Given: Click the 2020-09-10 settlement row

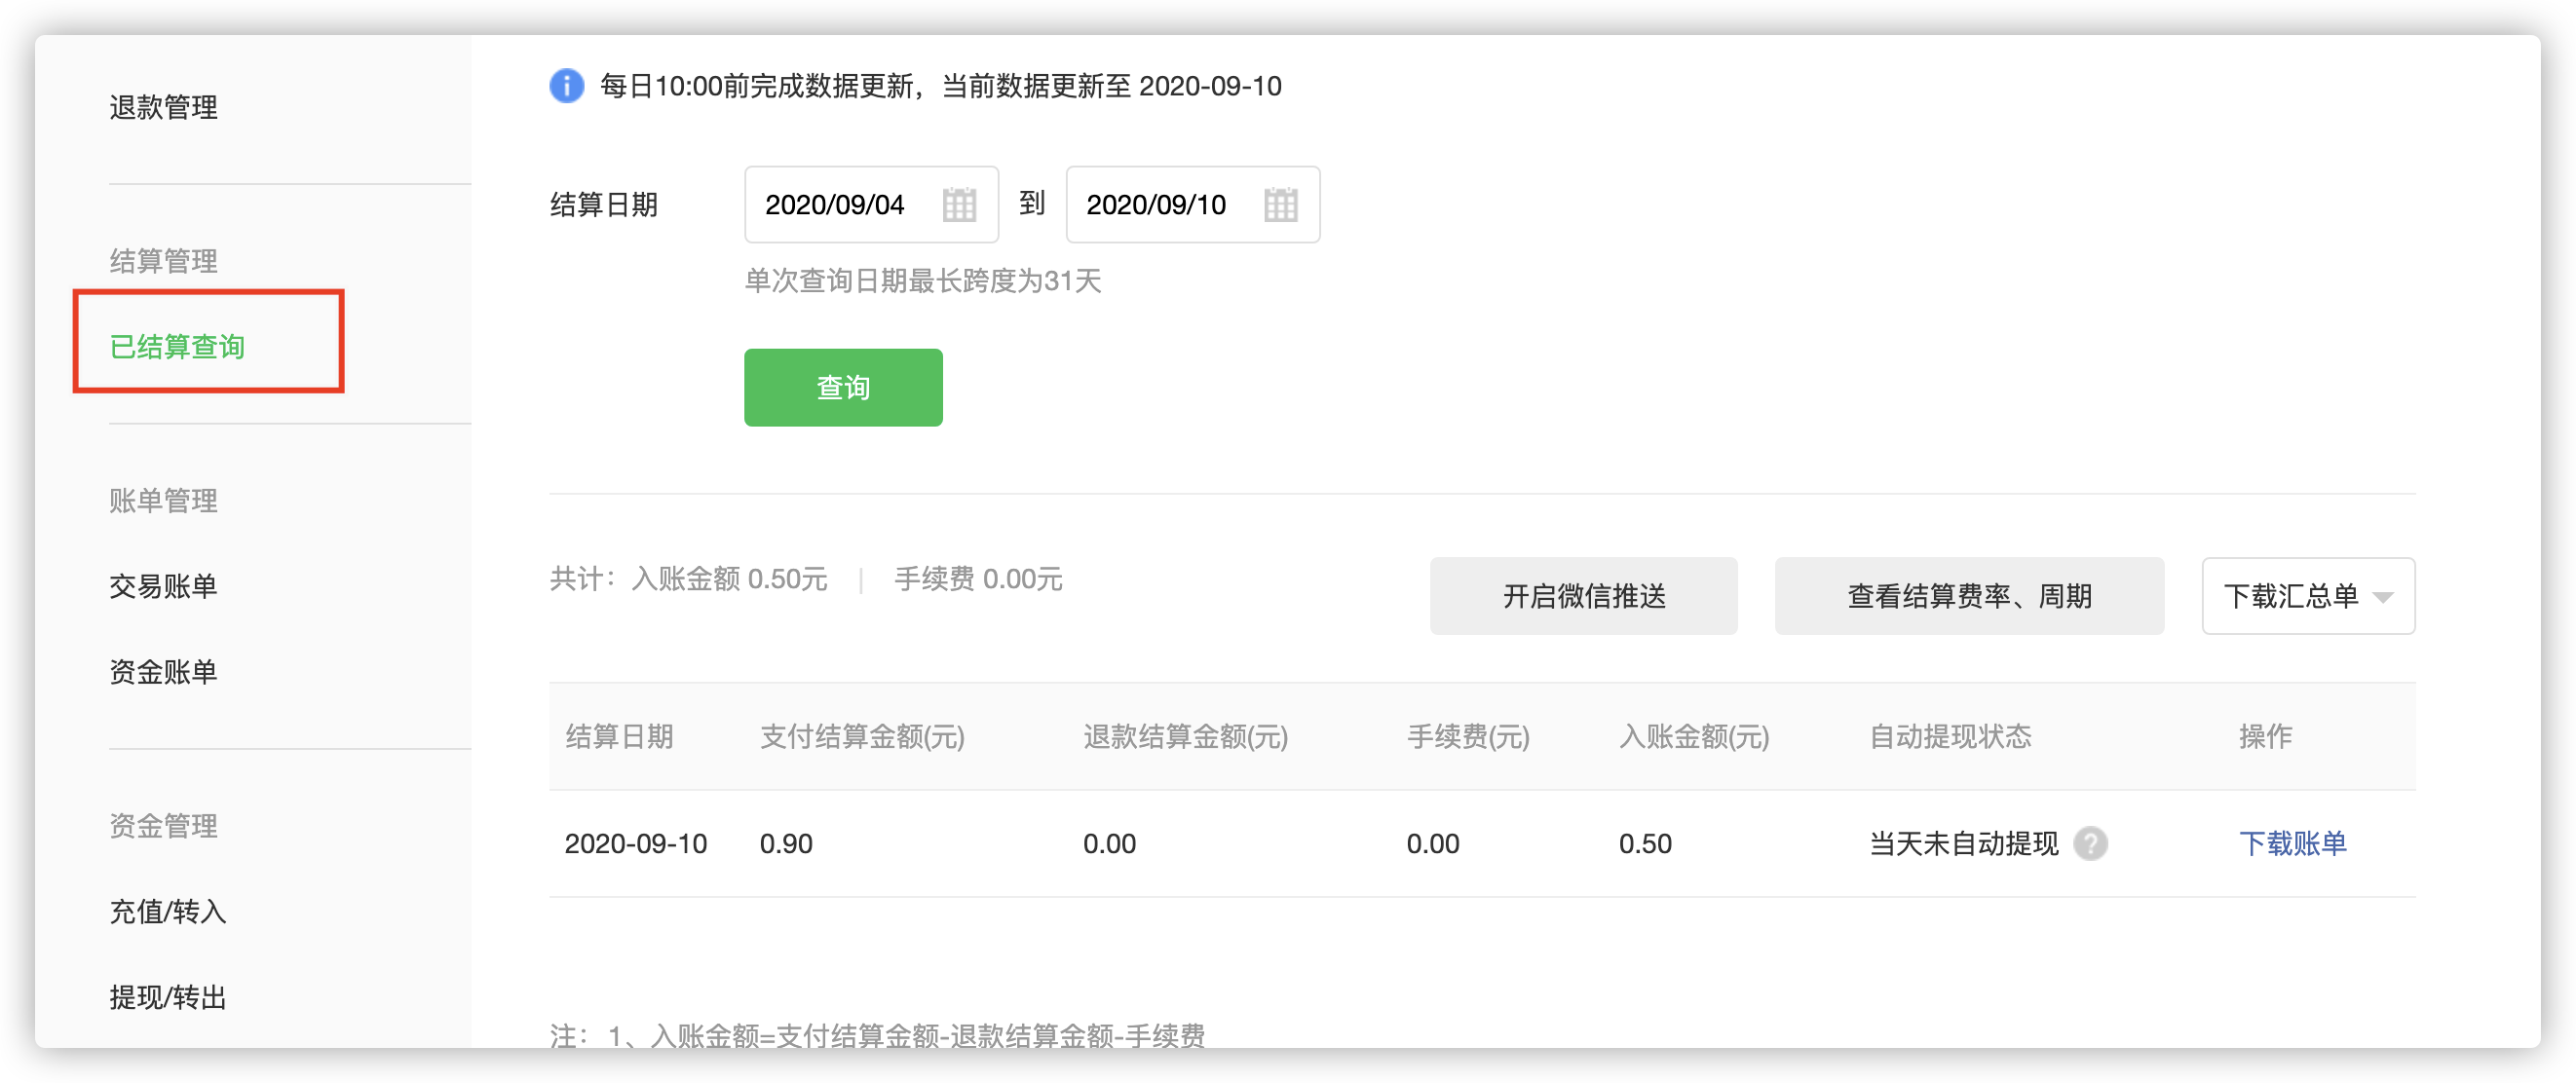Looking at the screenshot, I should pyautogui.click(x=636, y=843).
